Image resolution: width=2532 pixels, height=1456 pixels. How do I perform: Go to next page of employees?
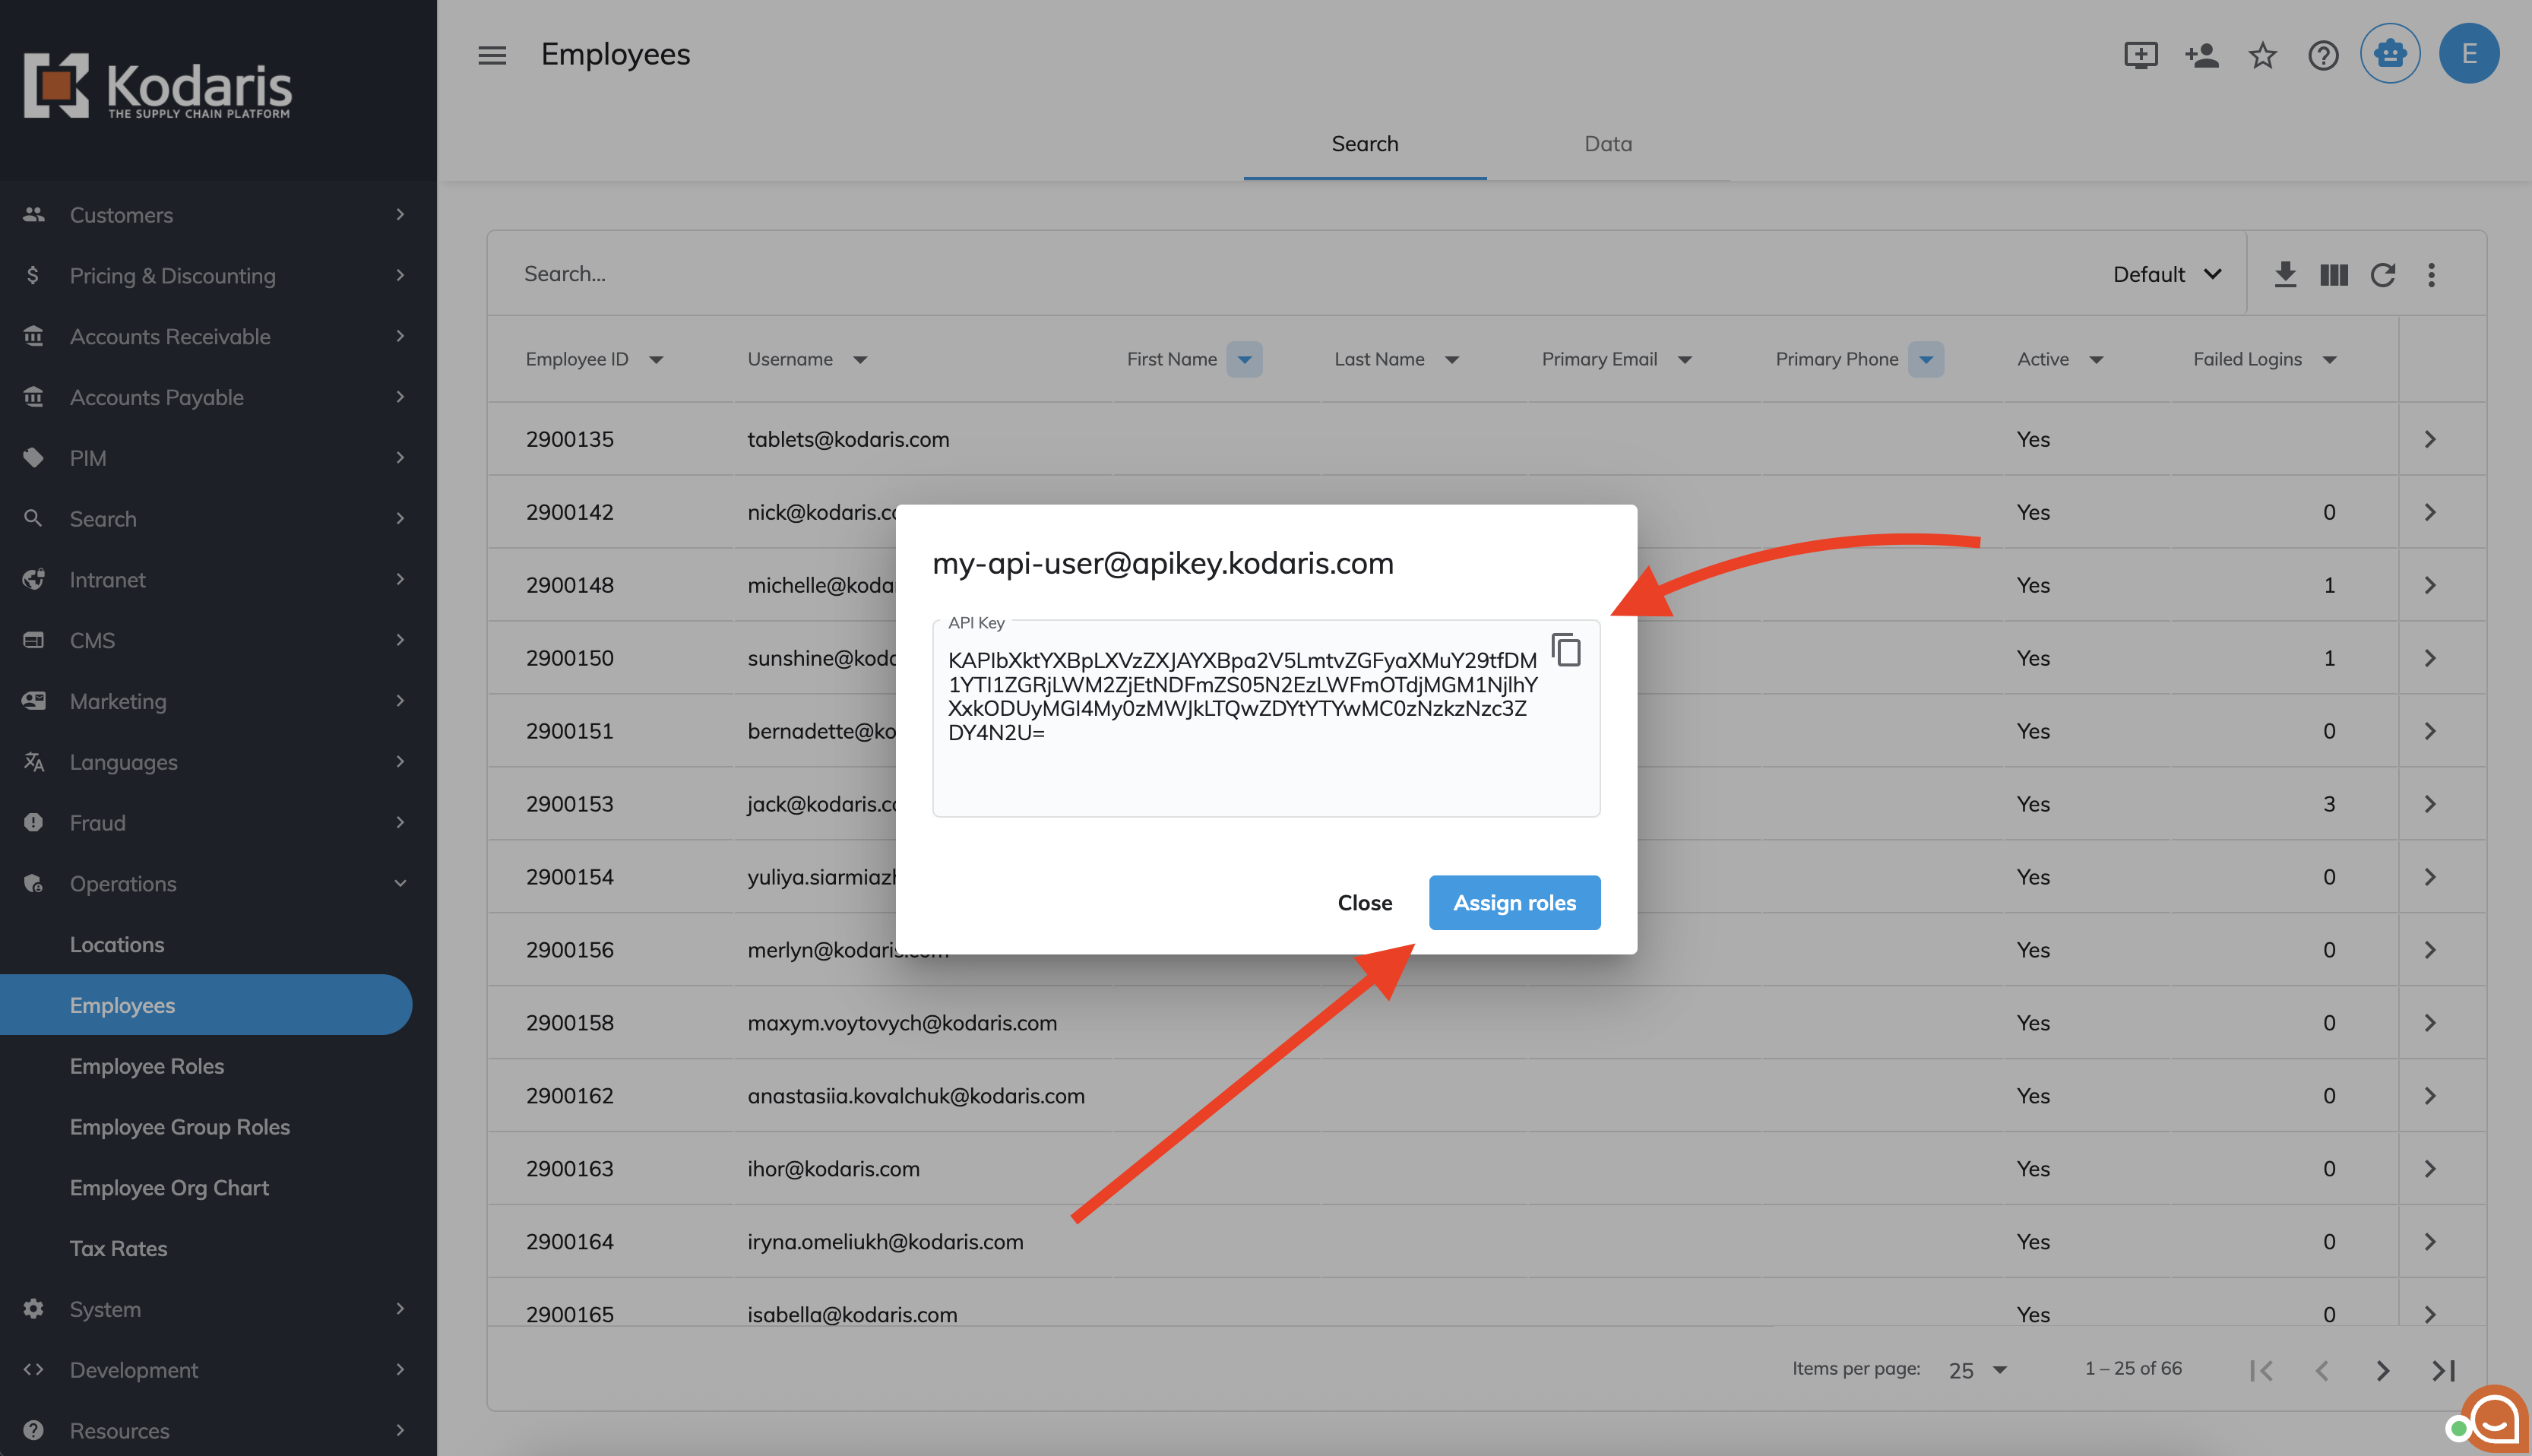pos(2383,1370)
